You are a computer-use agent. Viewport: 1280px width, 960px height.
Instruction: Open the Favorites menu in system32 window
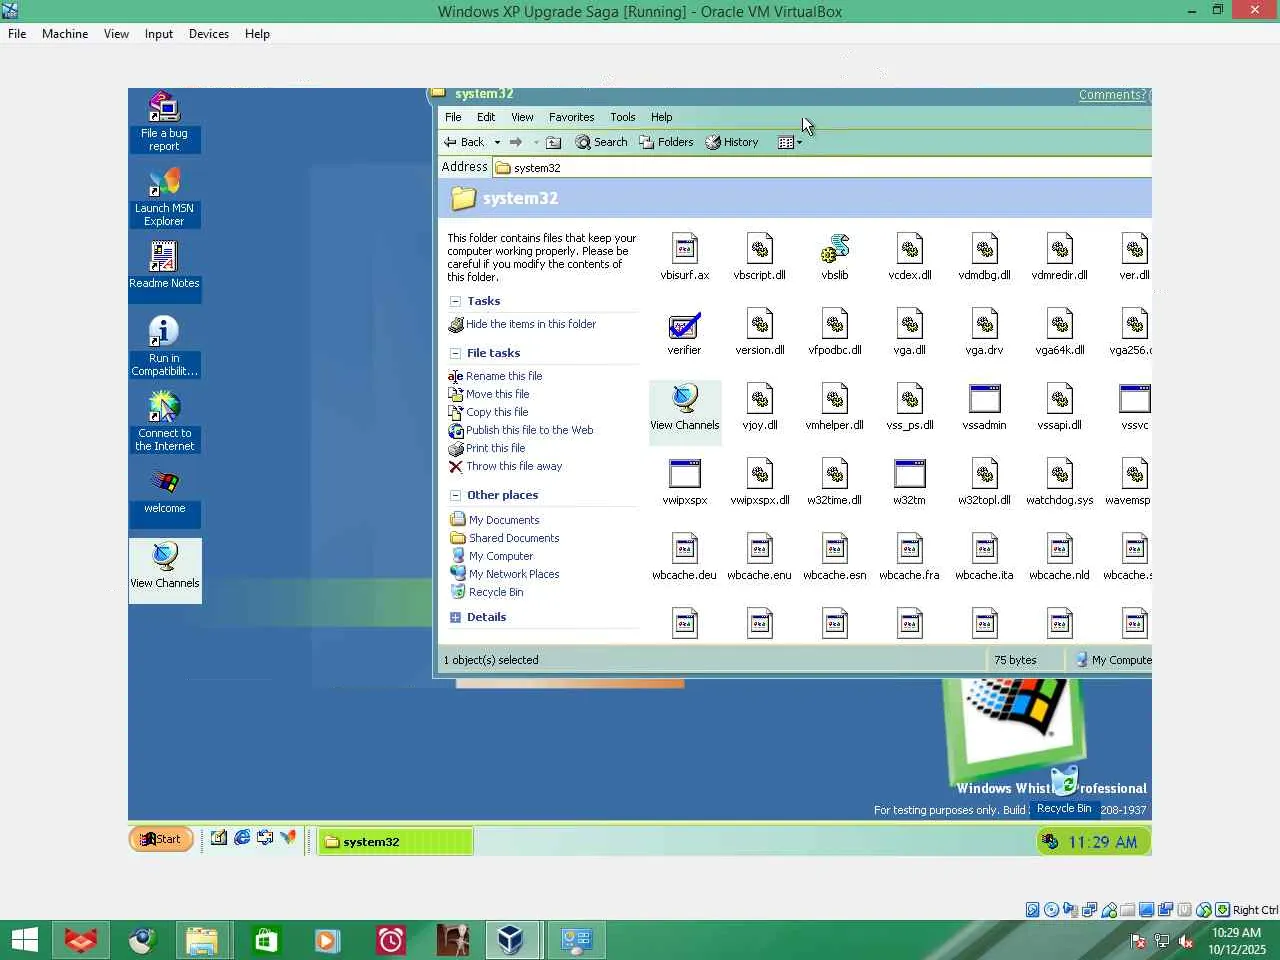tap(571, 117)
